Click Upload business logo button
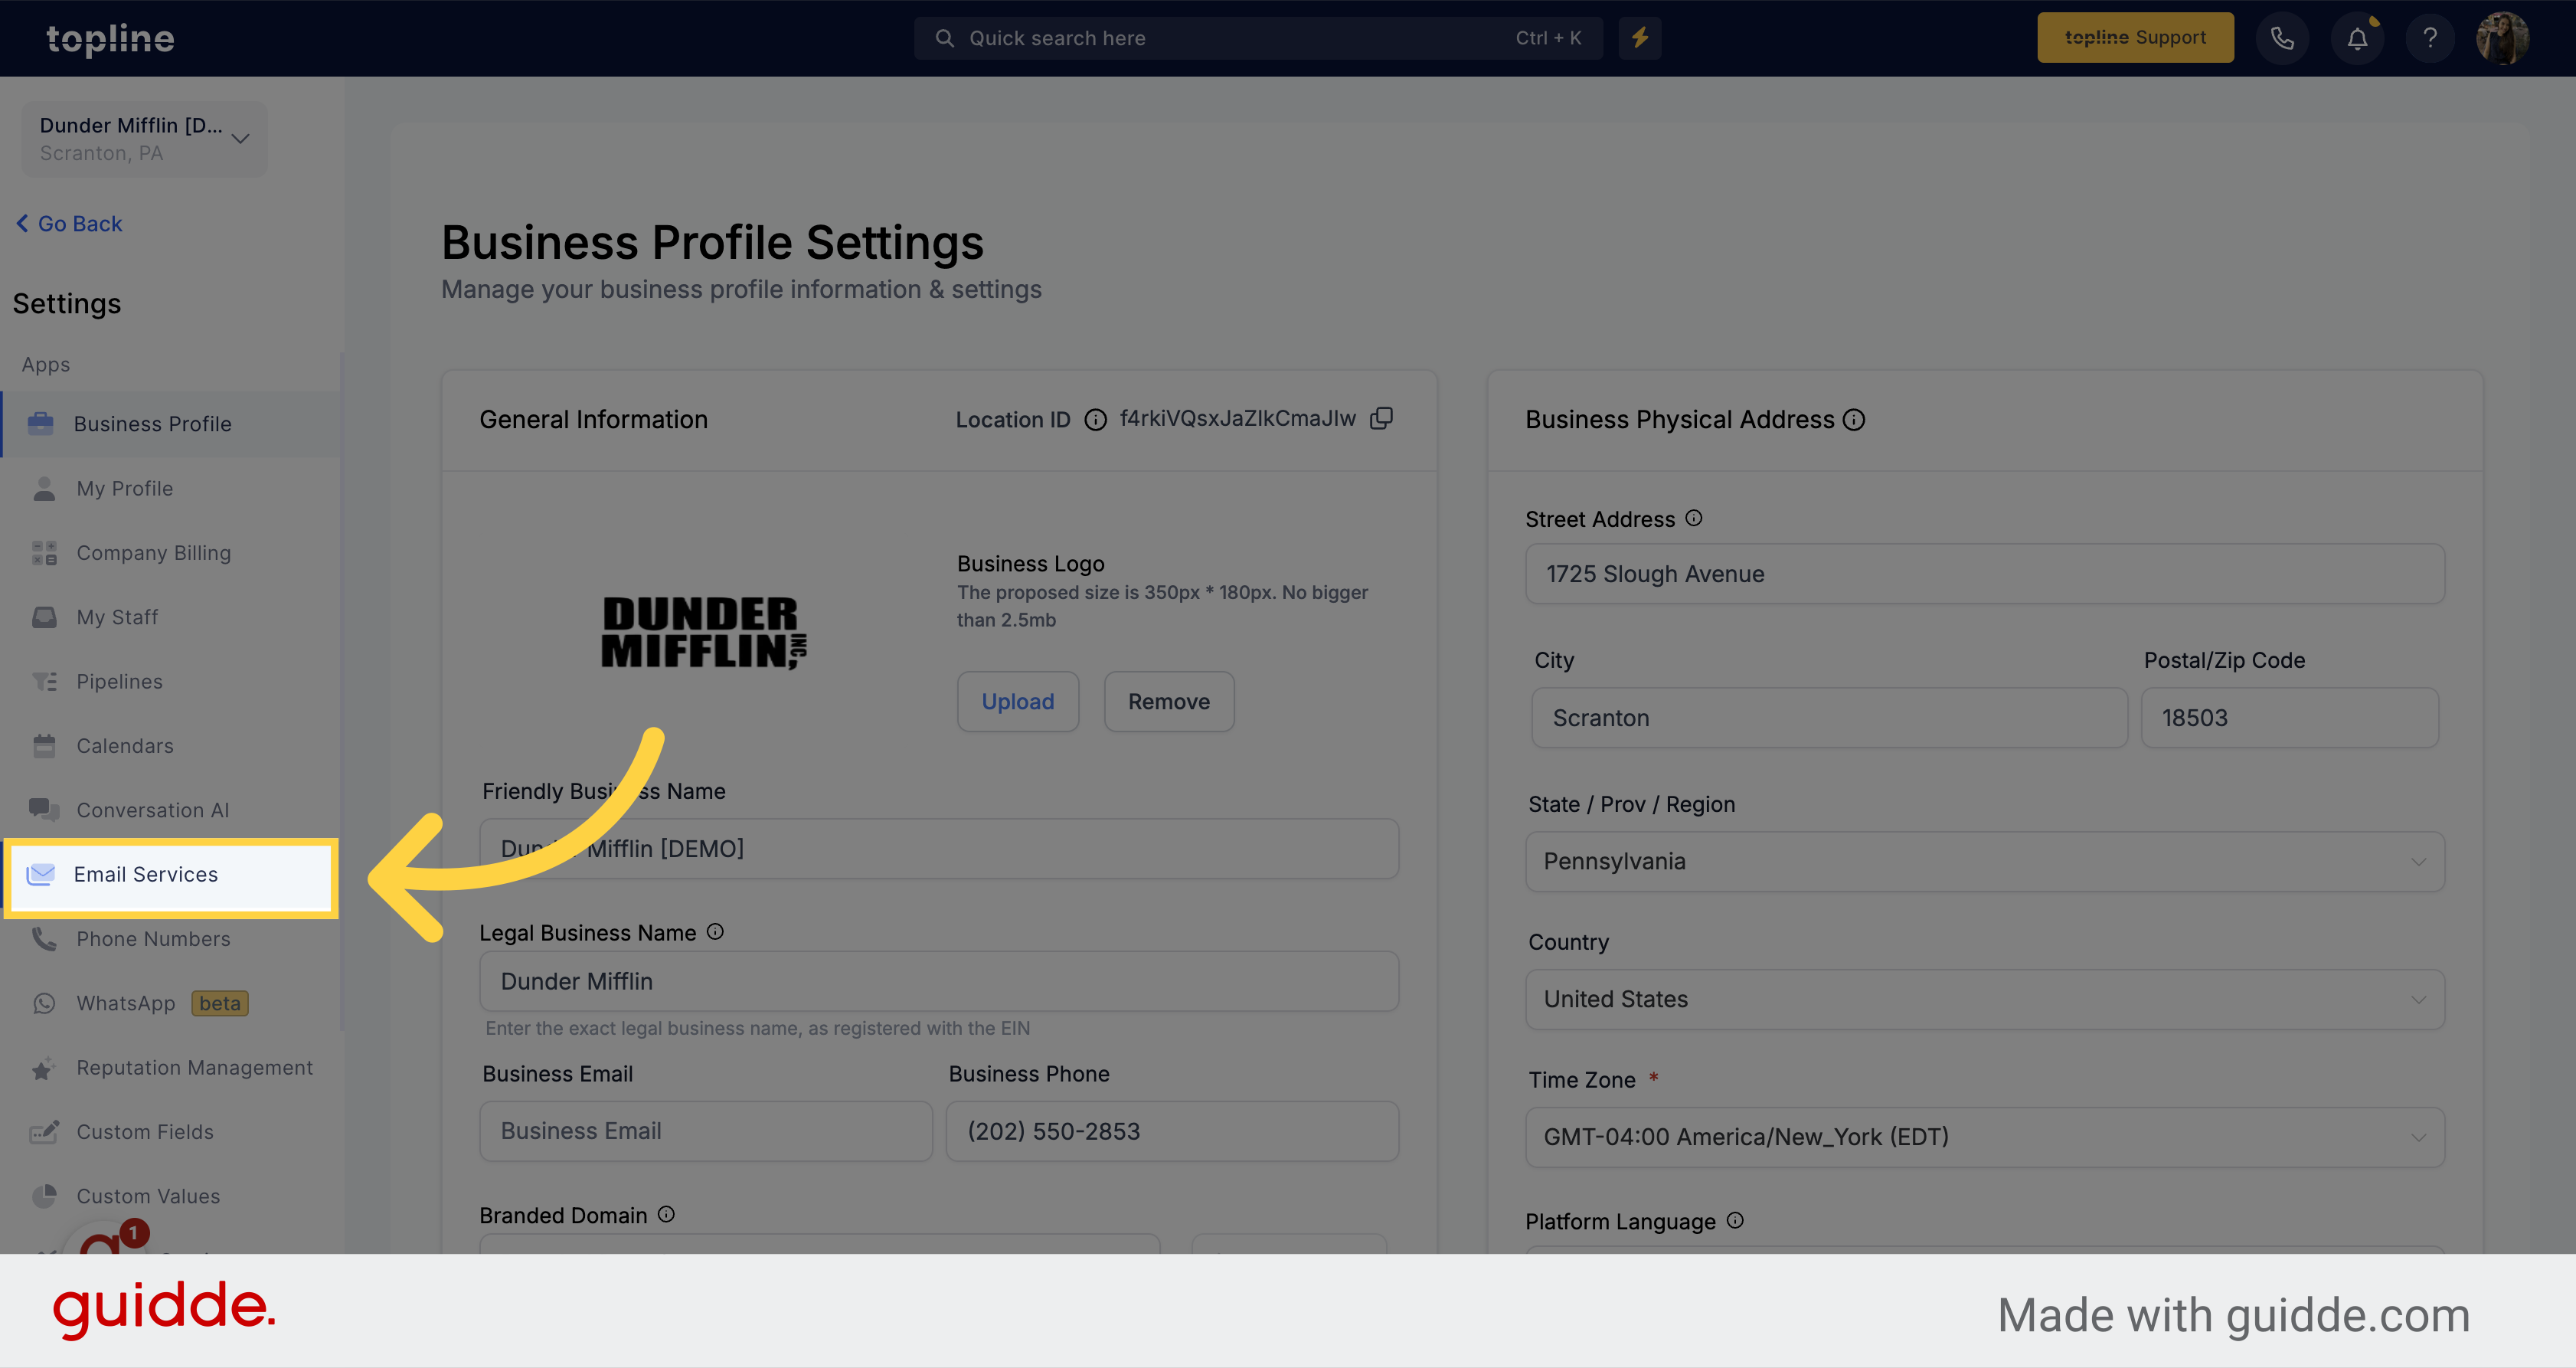 [x=1017, y=701]
